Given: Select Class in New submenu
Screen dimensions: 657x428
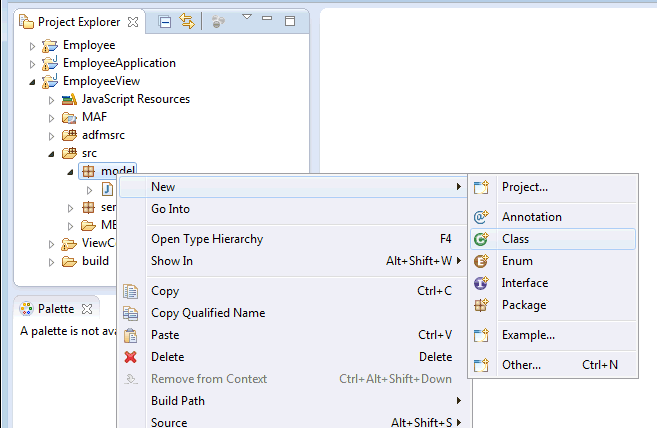Looking at the screenshot, I should coord(553,239).
